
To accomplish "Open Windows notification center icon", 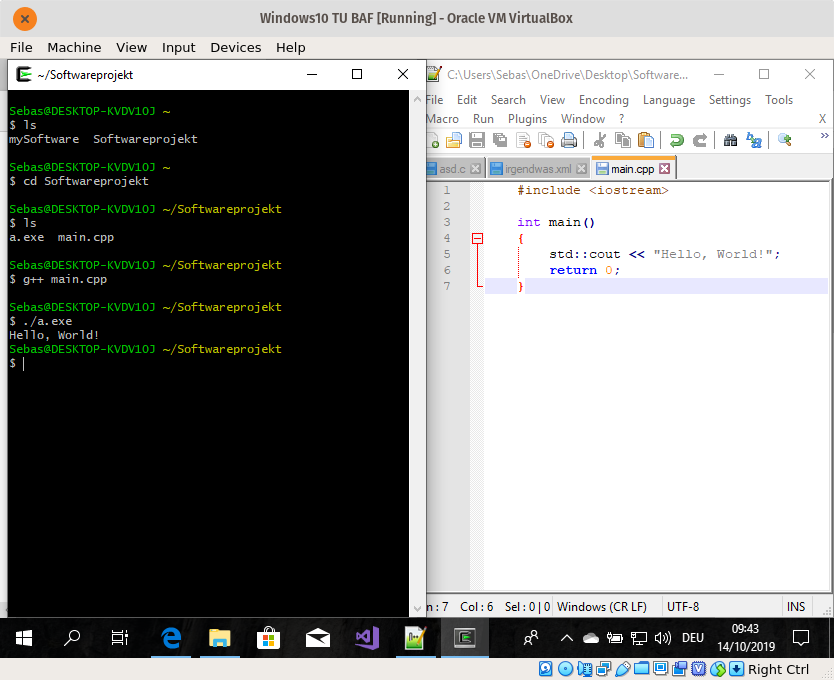I will 800,637.
